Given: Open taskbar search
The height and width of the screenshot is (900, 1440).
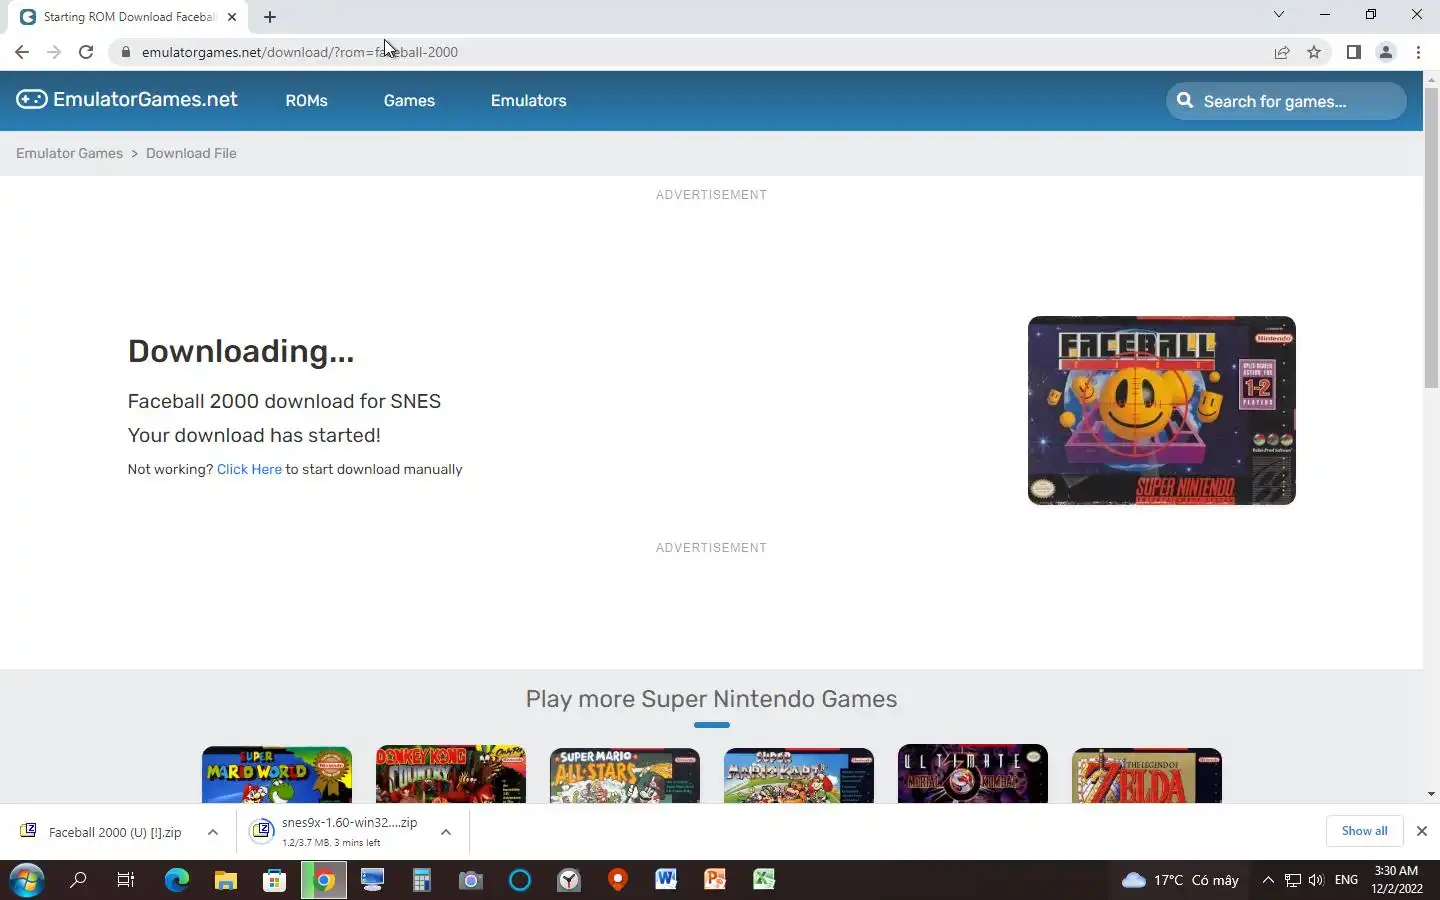Looking at the screenshot, I should pyautogui.click(x=78, y=880).
